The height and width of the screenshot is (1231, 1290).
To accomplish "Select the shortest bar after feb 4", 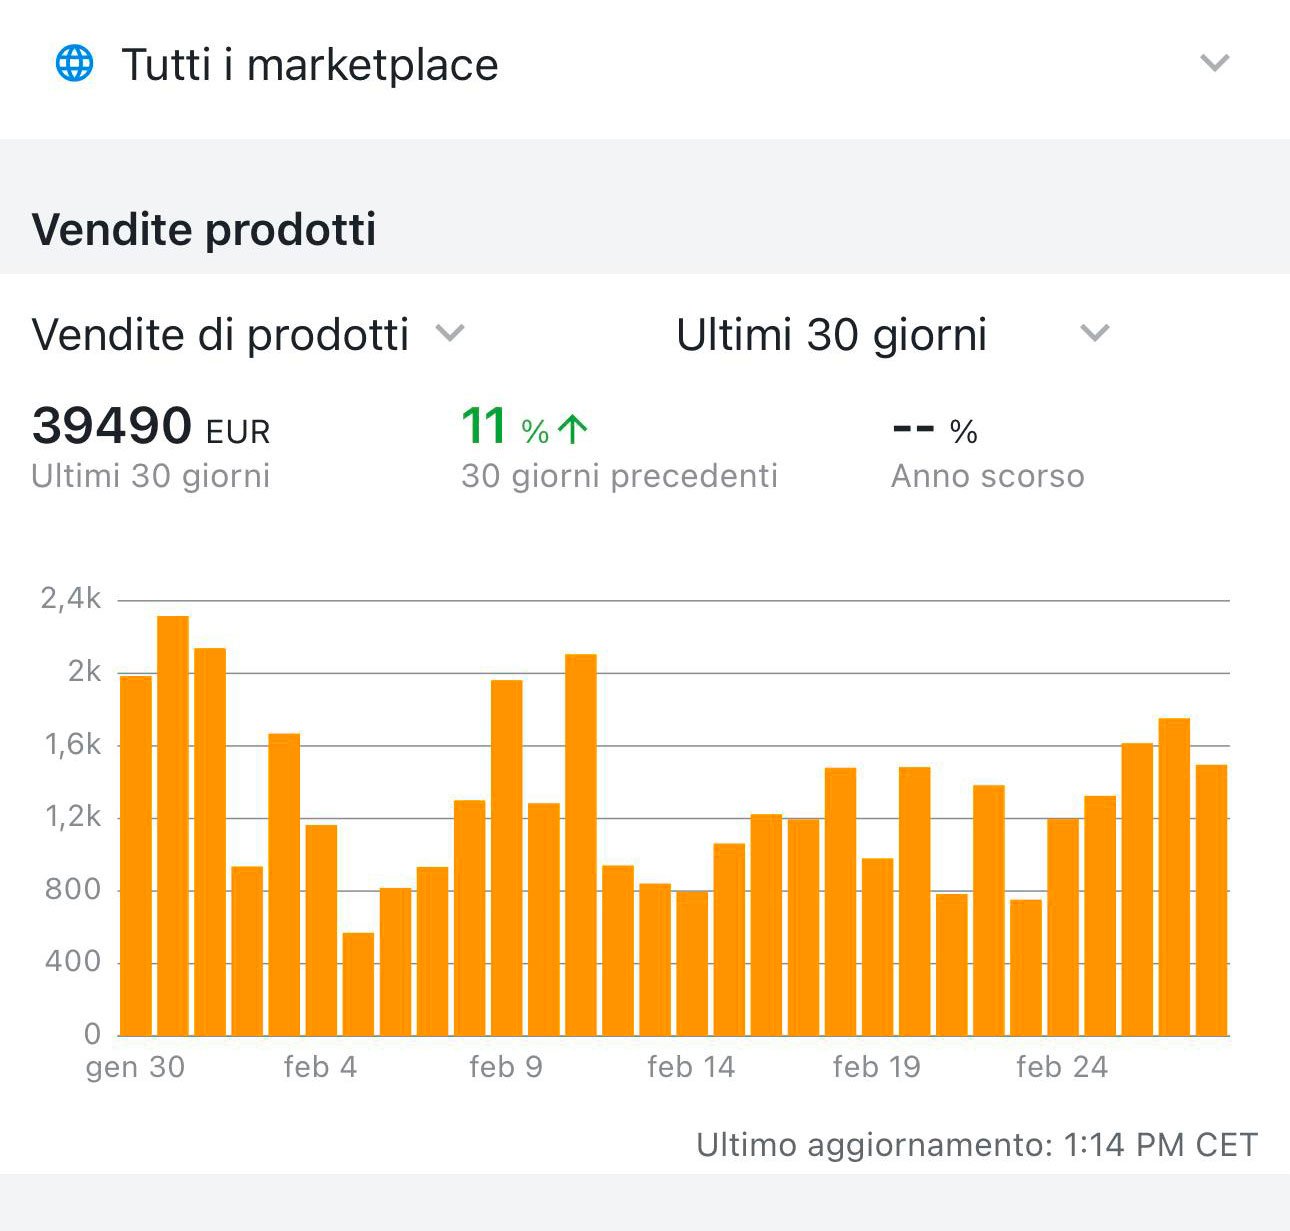I will 358,984.
